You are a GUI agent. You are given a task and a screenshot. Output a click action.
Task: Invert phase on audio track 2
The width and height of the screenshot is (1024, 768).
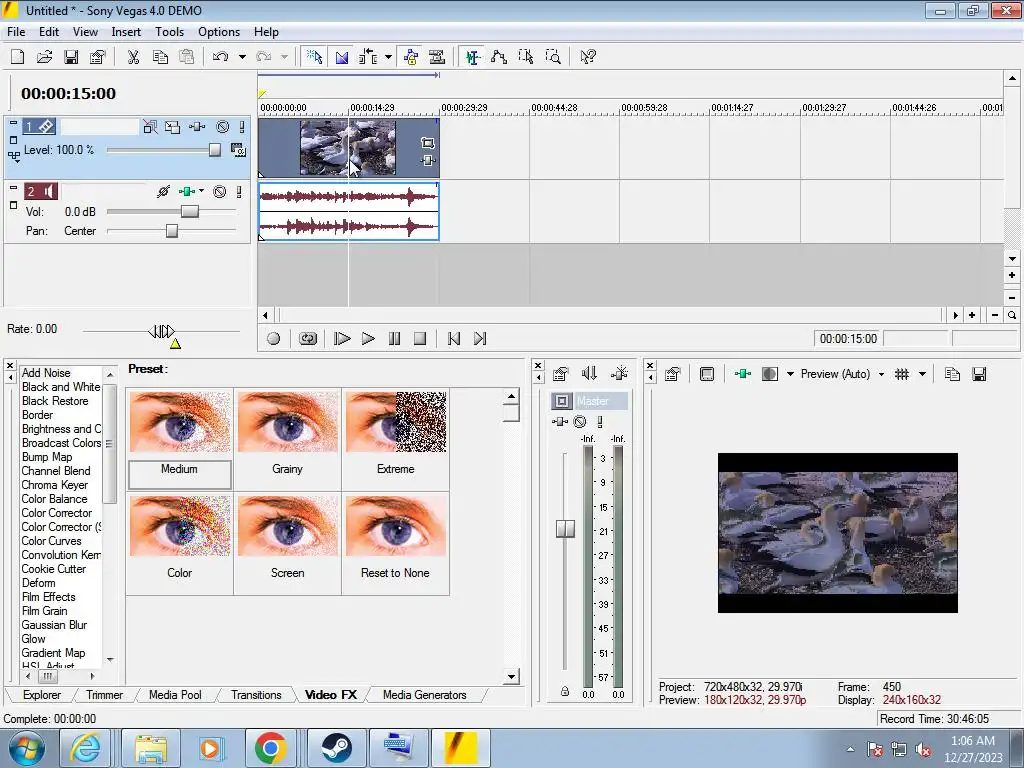[163, 191]
